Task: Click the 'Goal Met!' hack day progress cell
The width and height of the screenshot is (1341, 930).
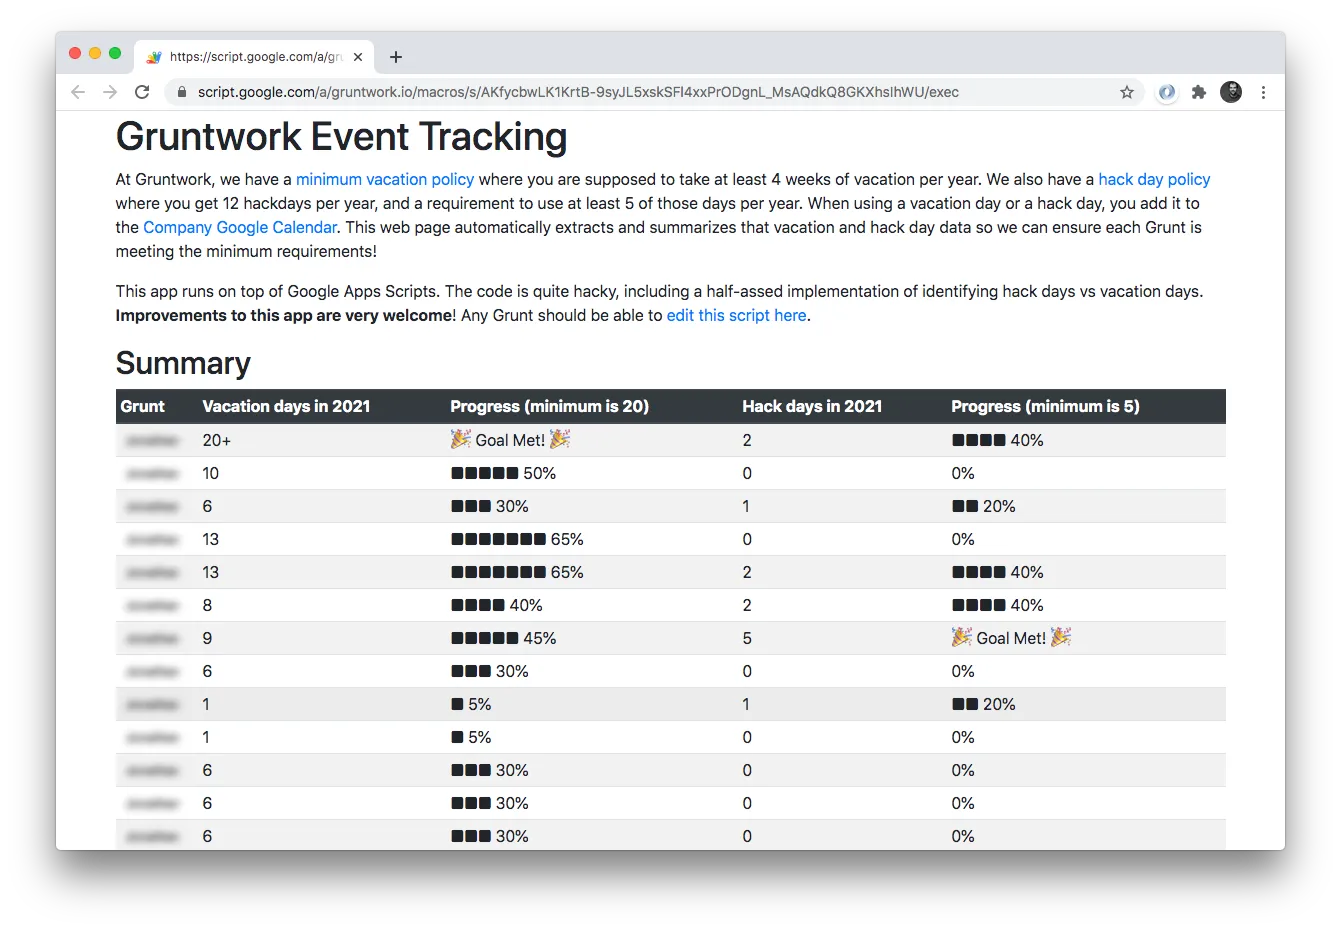Action: (x=1011, y=638)
